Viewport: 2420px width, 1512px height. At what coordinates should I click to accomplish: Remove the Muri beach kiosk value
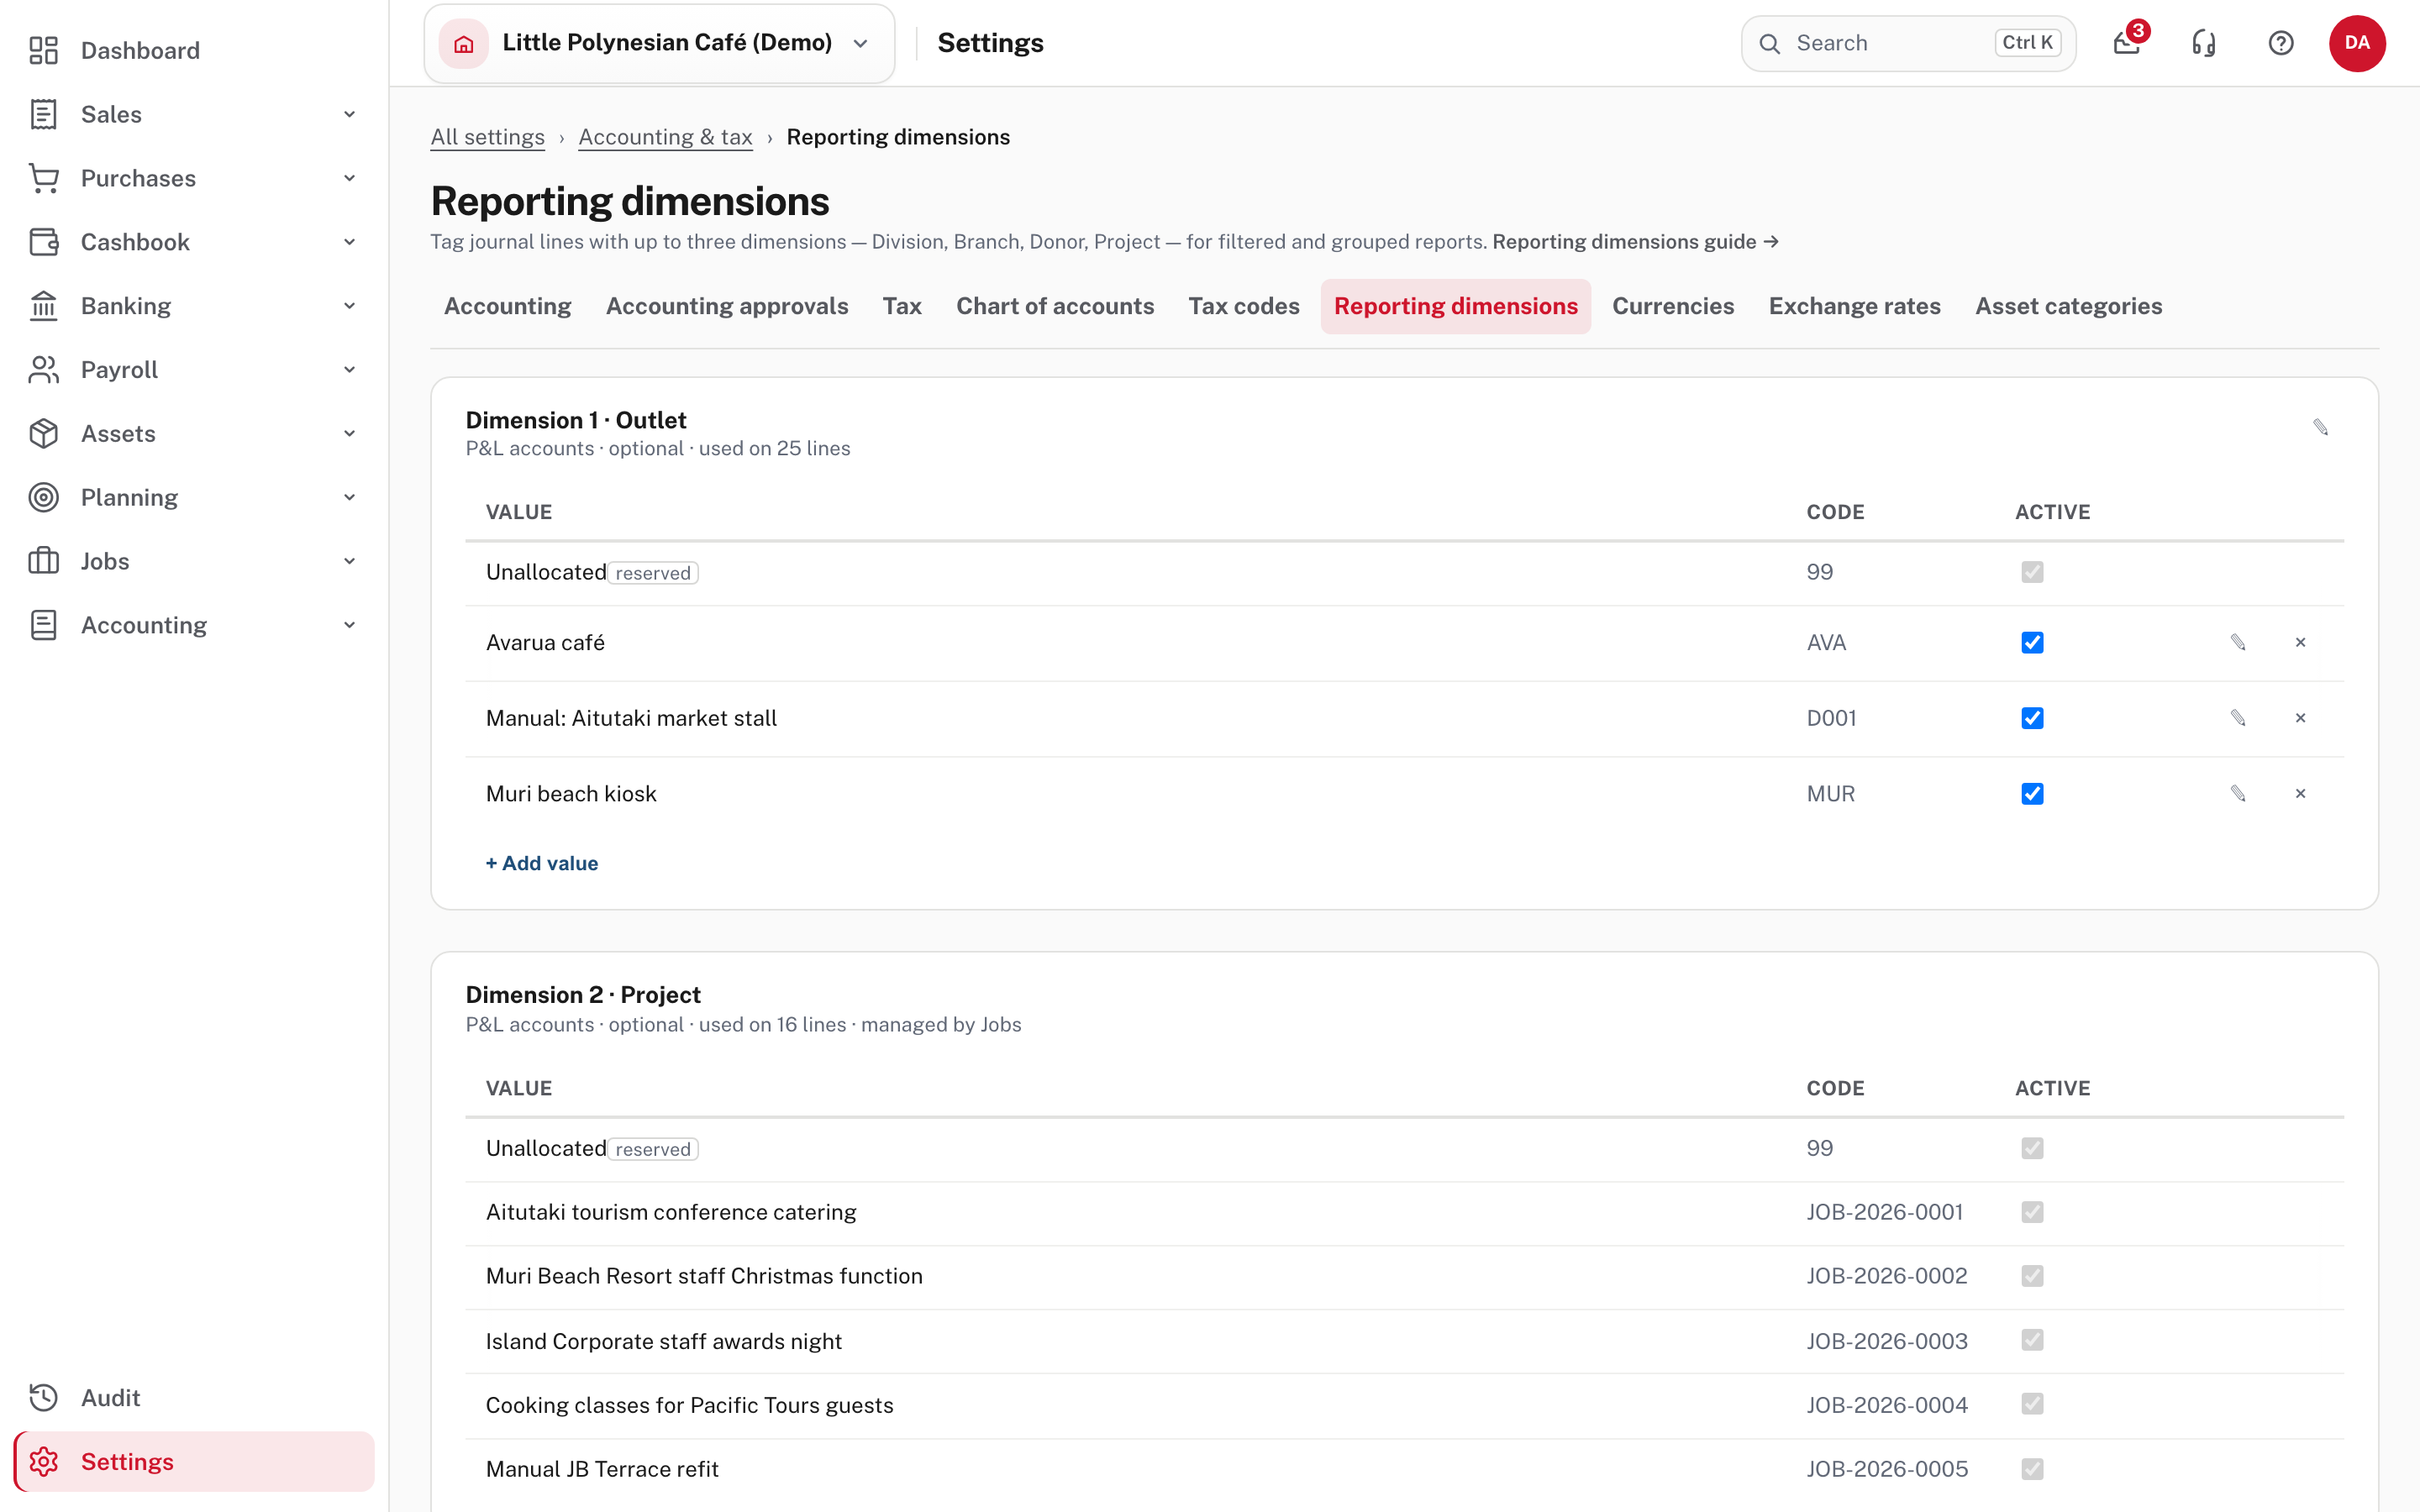tap(2300, 794)
